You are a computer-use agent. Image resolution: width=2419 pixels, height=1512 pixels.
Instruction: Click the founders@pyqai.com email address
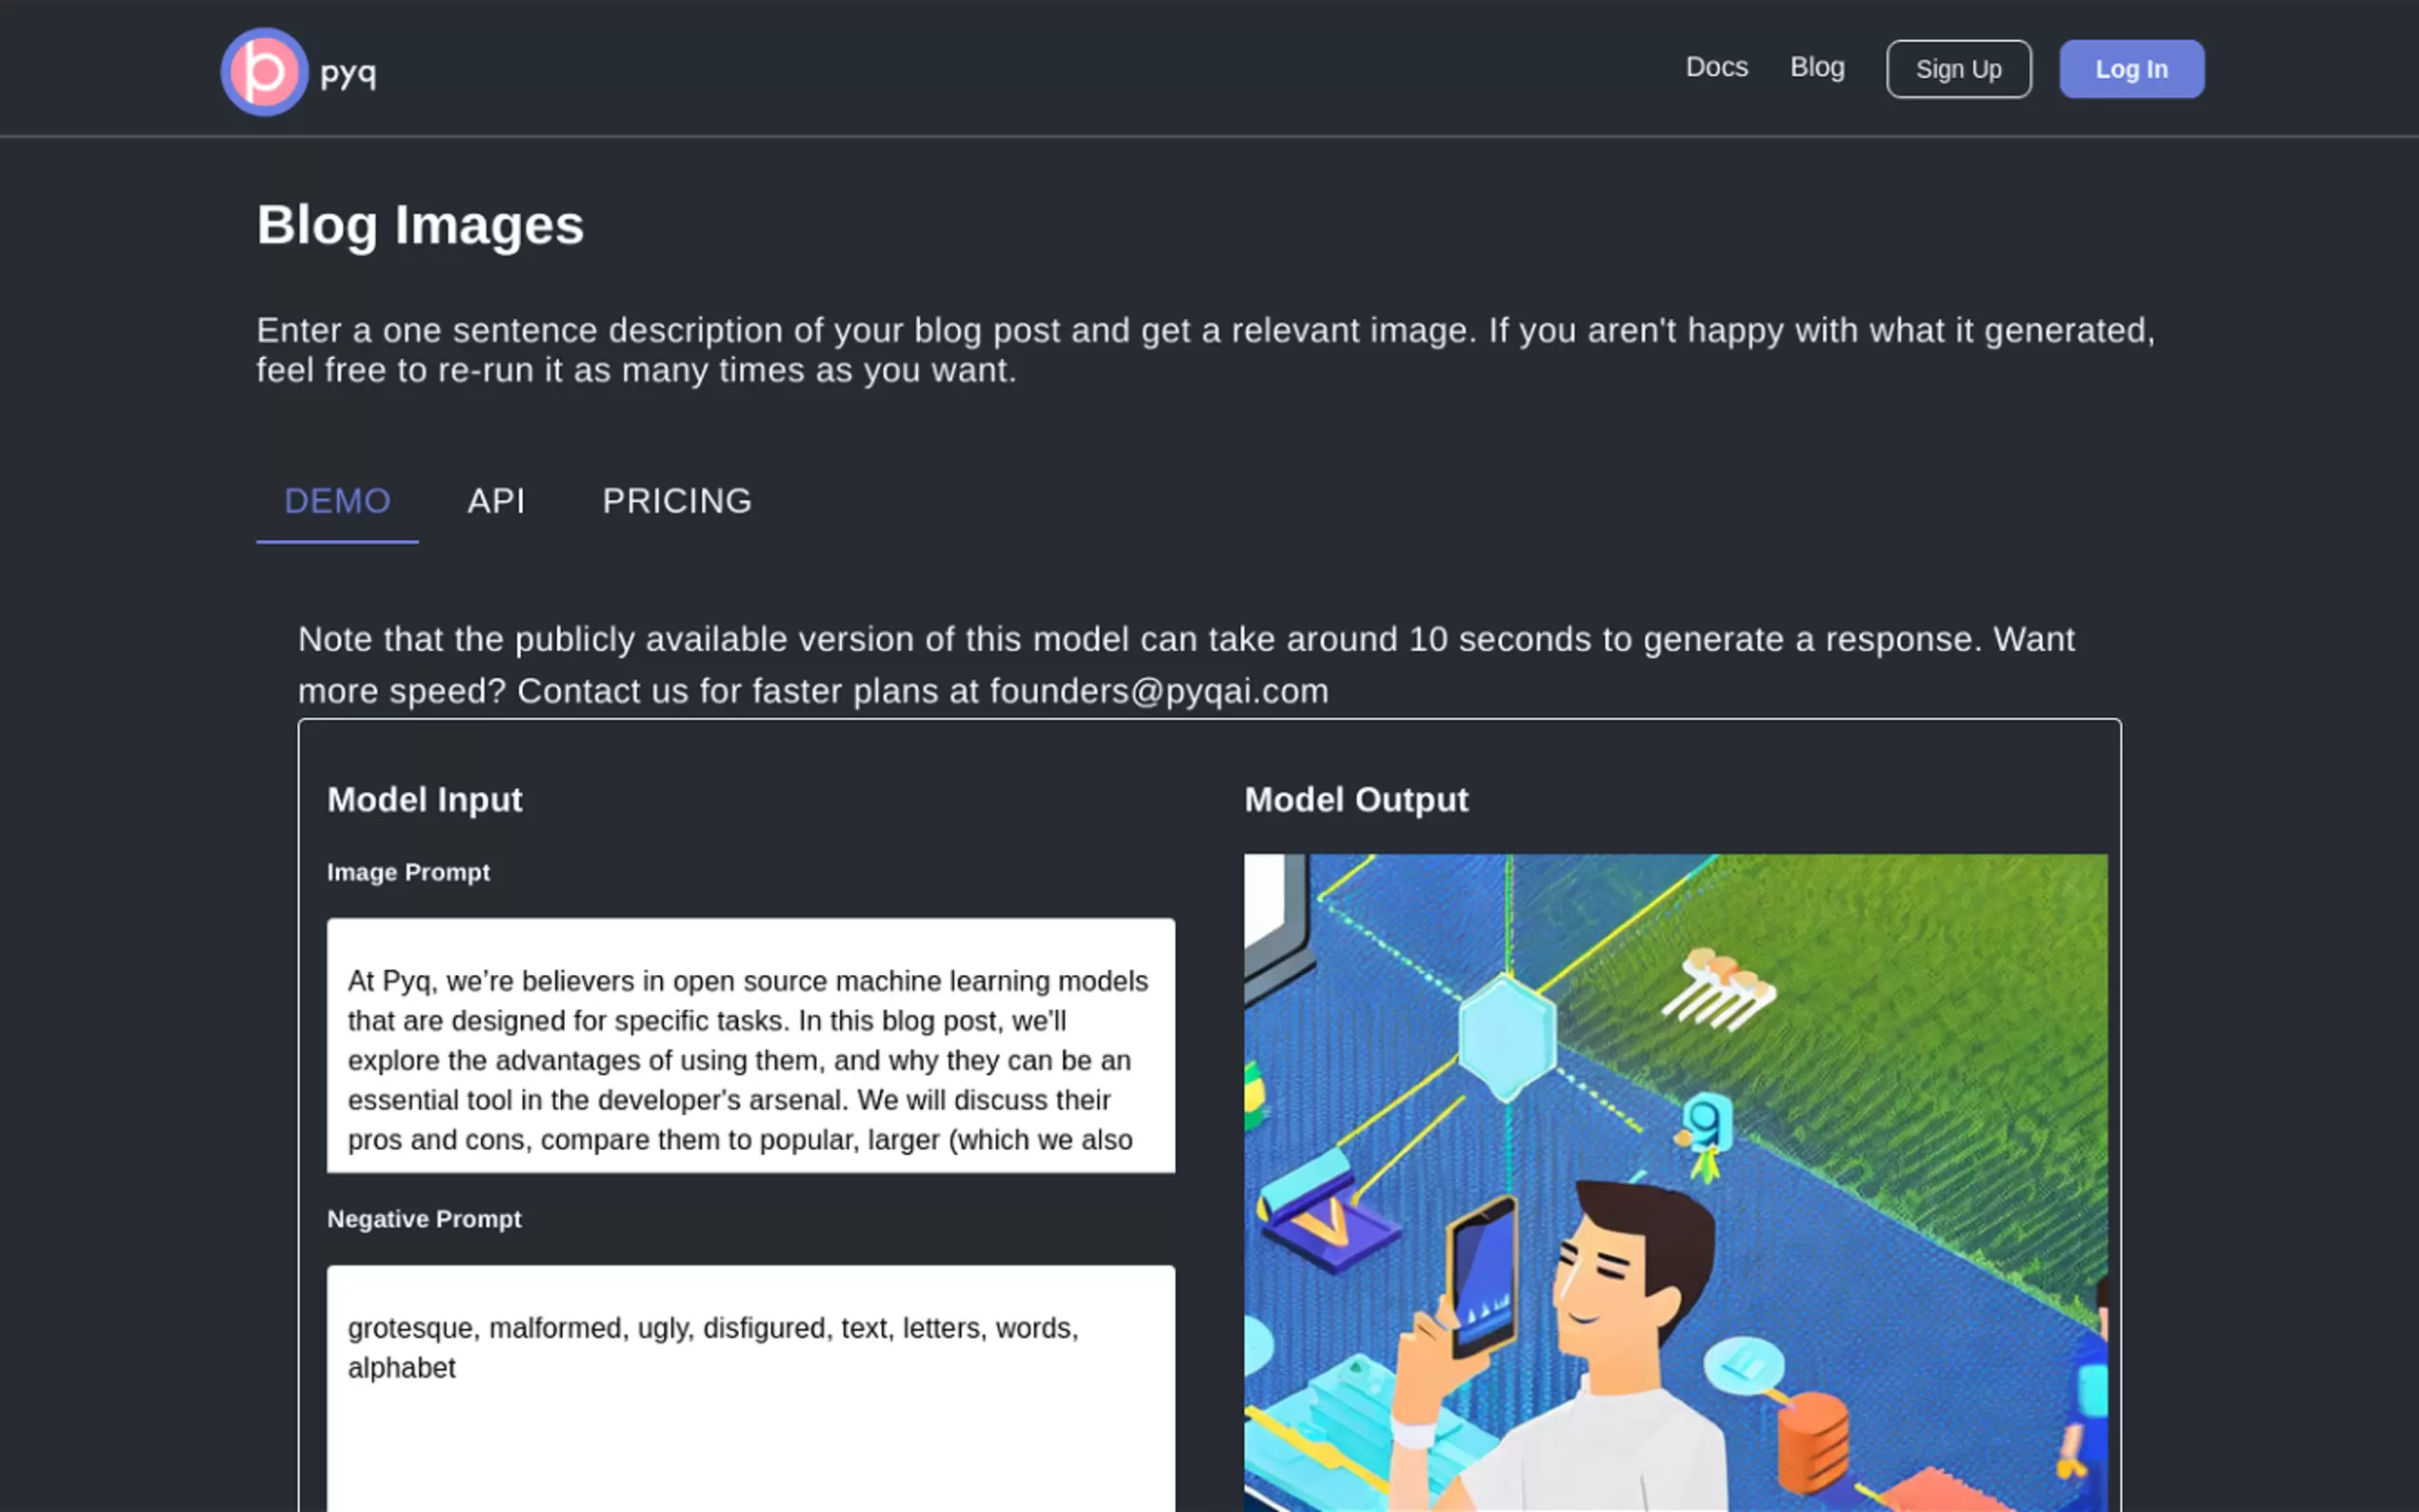tap(1159, 691)
